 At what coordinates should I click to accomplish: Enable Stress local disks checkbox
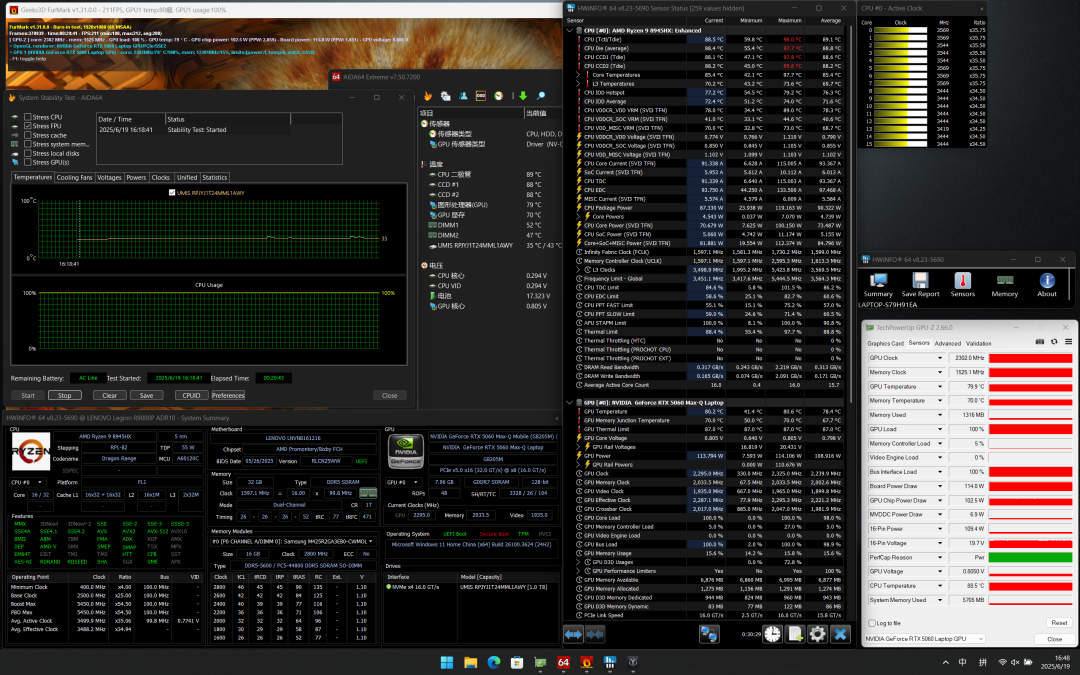[28, 153]
